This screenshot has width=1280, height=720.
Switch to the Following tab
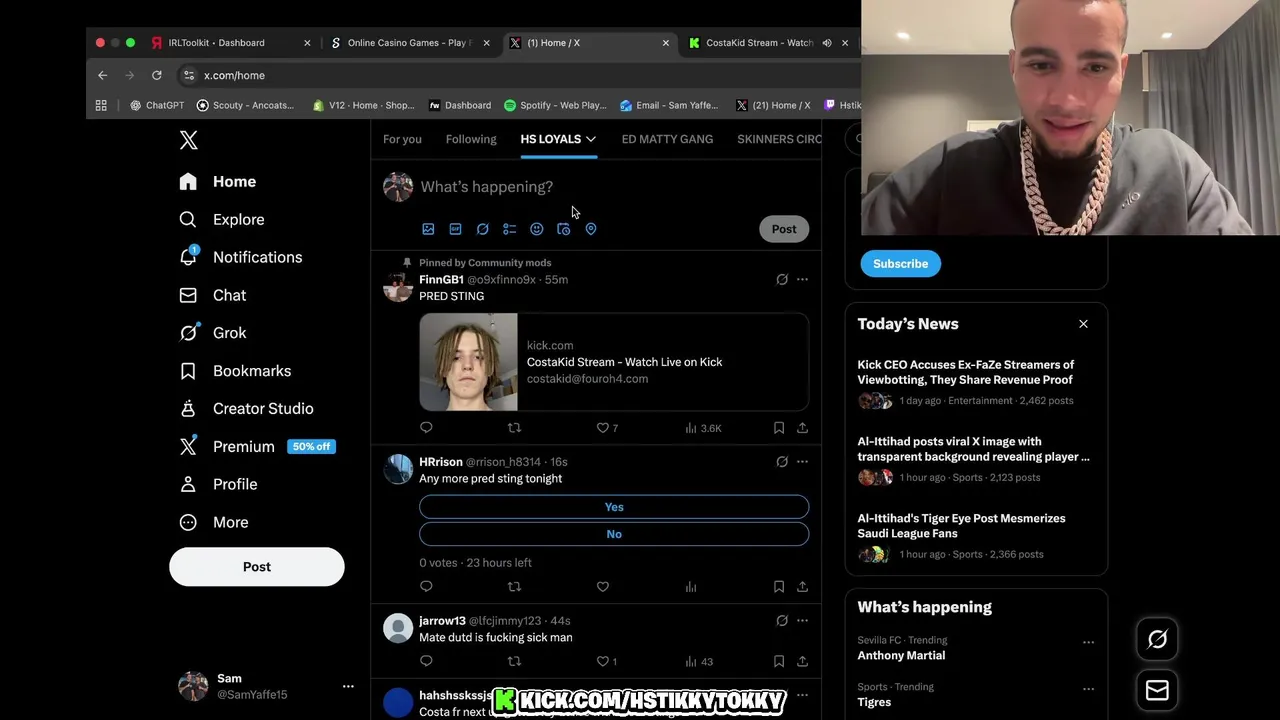(471, 139)
